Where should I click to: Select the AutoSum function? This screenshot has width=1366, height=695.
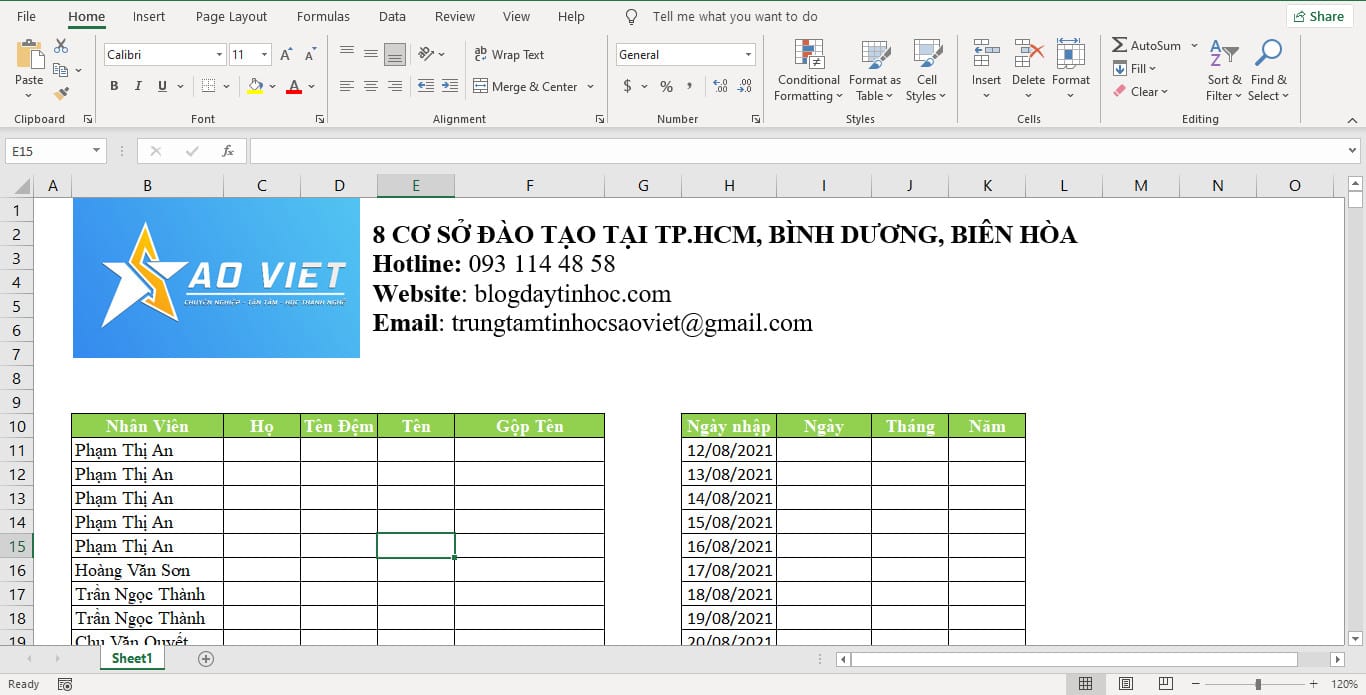pyautogui.click(x=1146, y=45)
